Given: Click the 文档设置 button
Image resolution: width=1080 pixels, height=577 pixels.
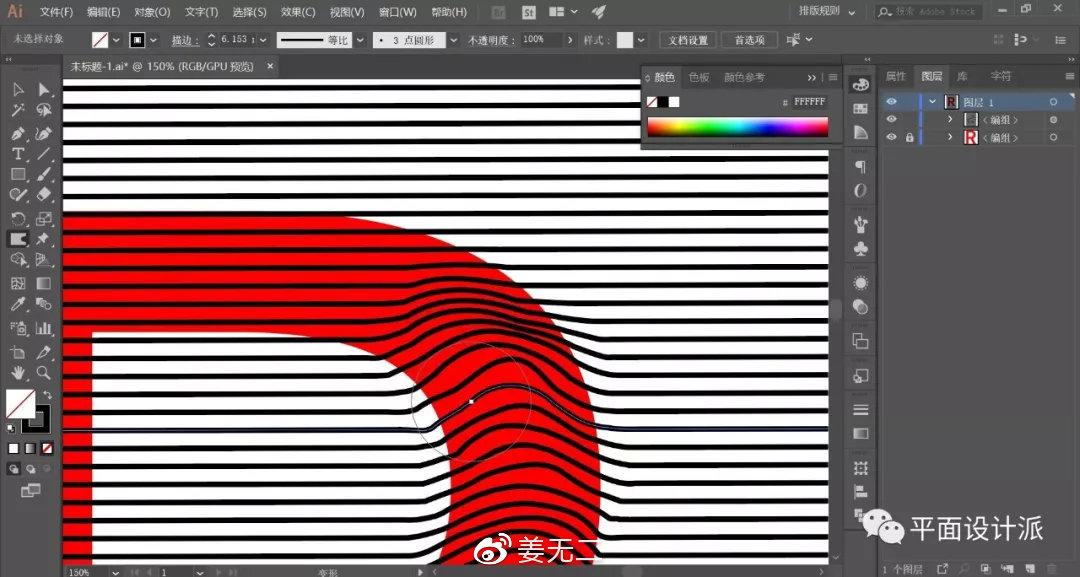Looking at the screenshot, I should pyautogui.click(x=689, y=39).
